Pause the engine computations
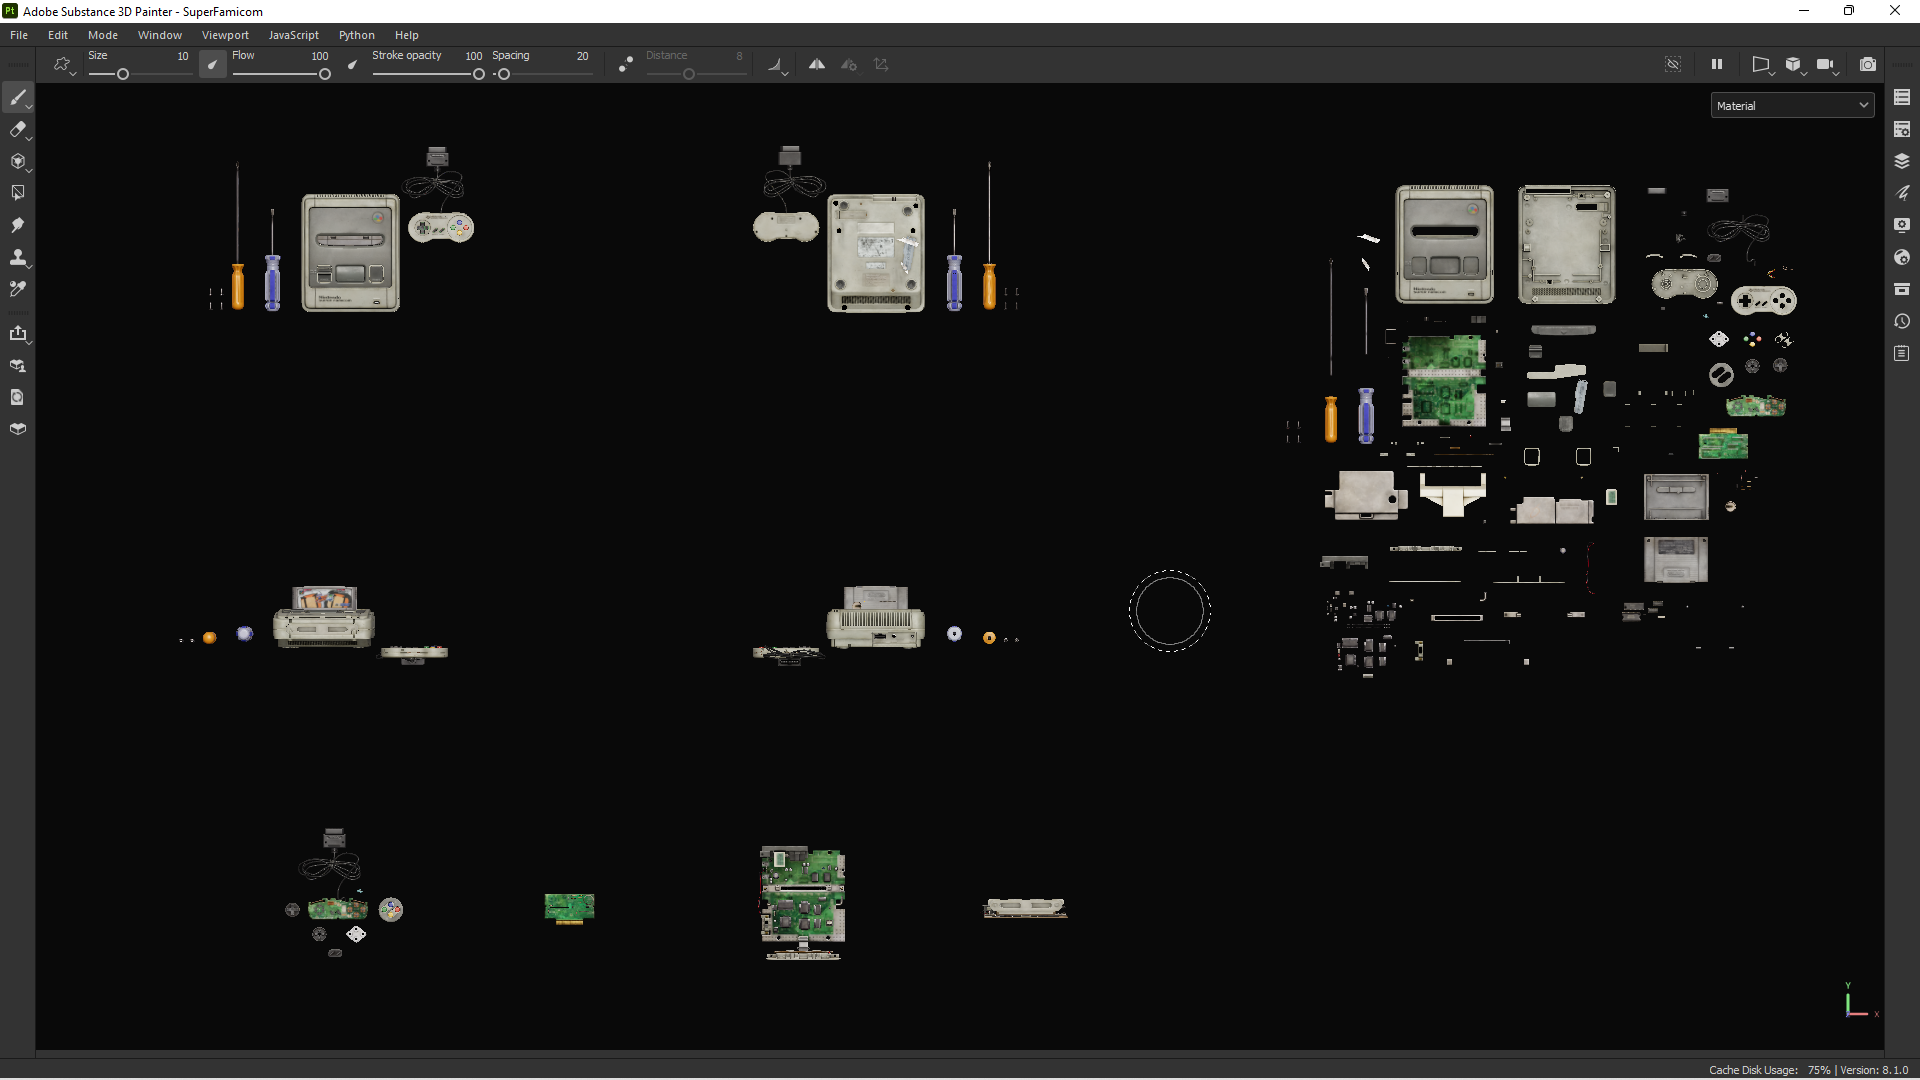Viewport: 1920px width, 1080px height. (1716, 64)
